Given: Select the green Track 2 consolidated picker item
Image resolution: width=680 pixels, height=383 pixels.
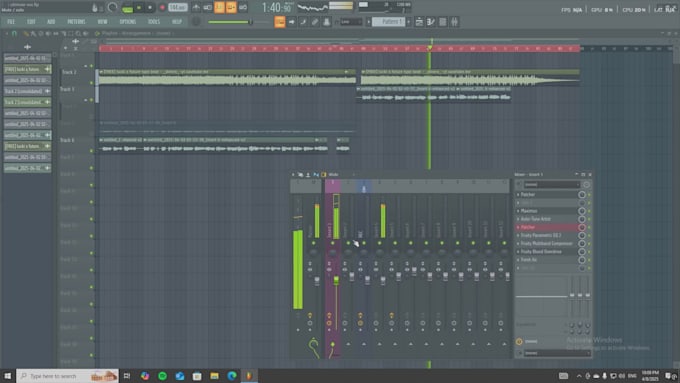Looking at the screenshot, I should coord(27,102).
